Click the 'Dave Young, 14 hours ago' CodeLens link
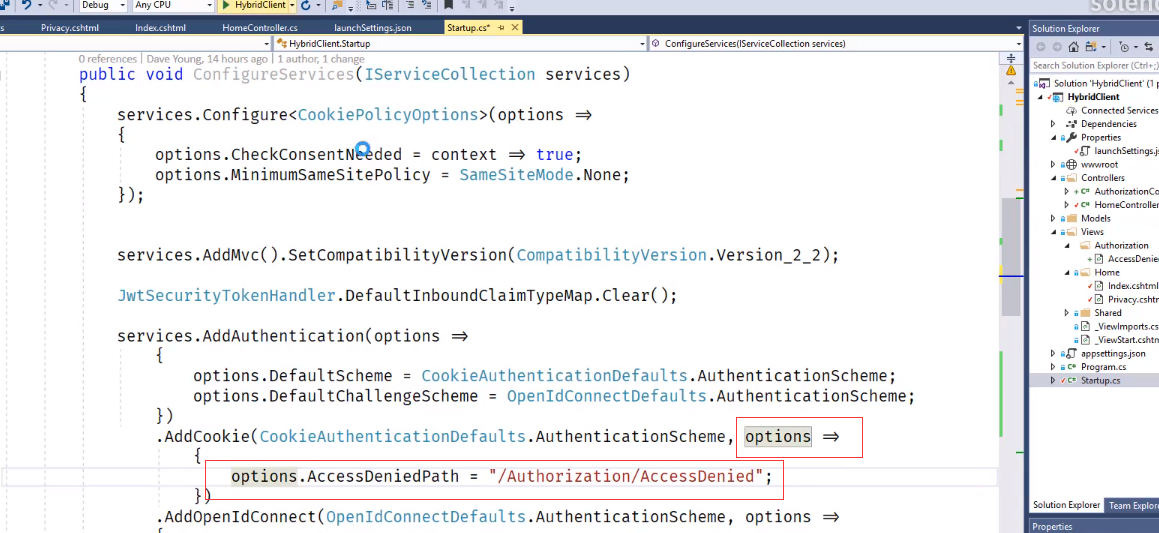The width and height of the screenshot is (1159, 533). pyautogui.click(x=207, y=58)
